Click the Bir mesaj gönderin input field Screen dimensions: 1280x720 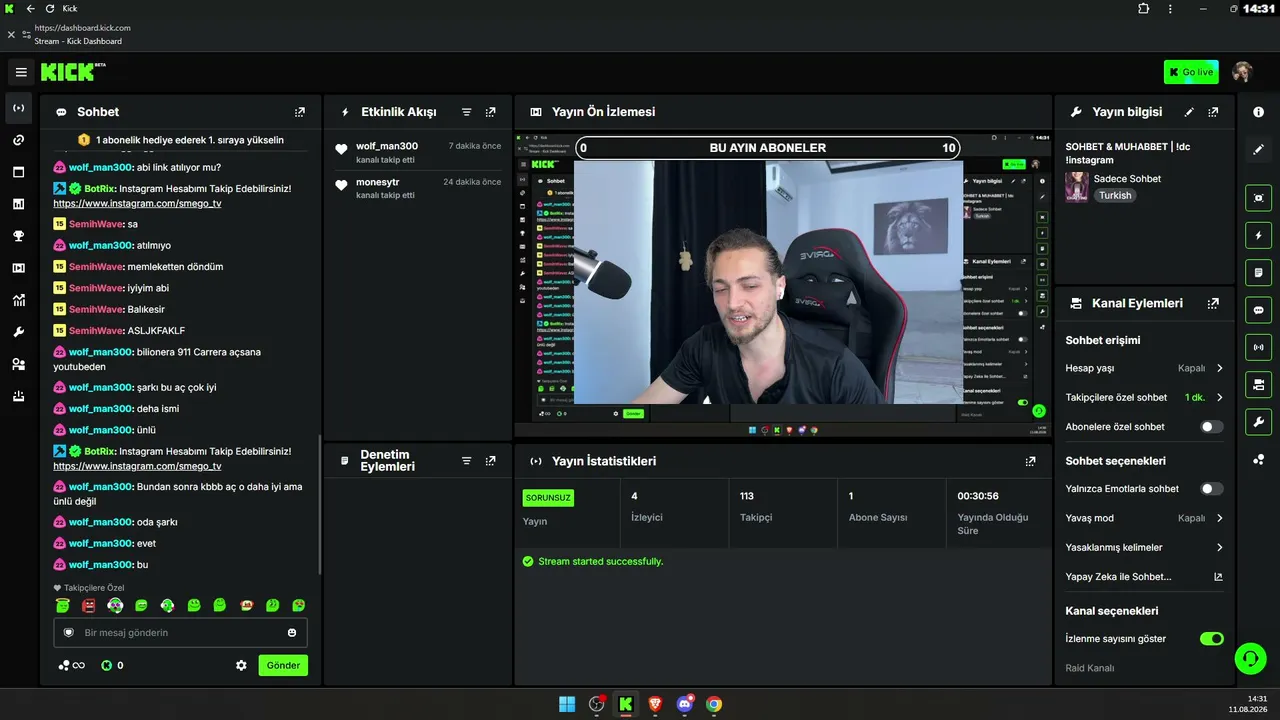pyautogui.click(x=180, y=633)
